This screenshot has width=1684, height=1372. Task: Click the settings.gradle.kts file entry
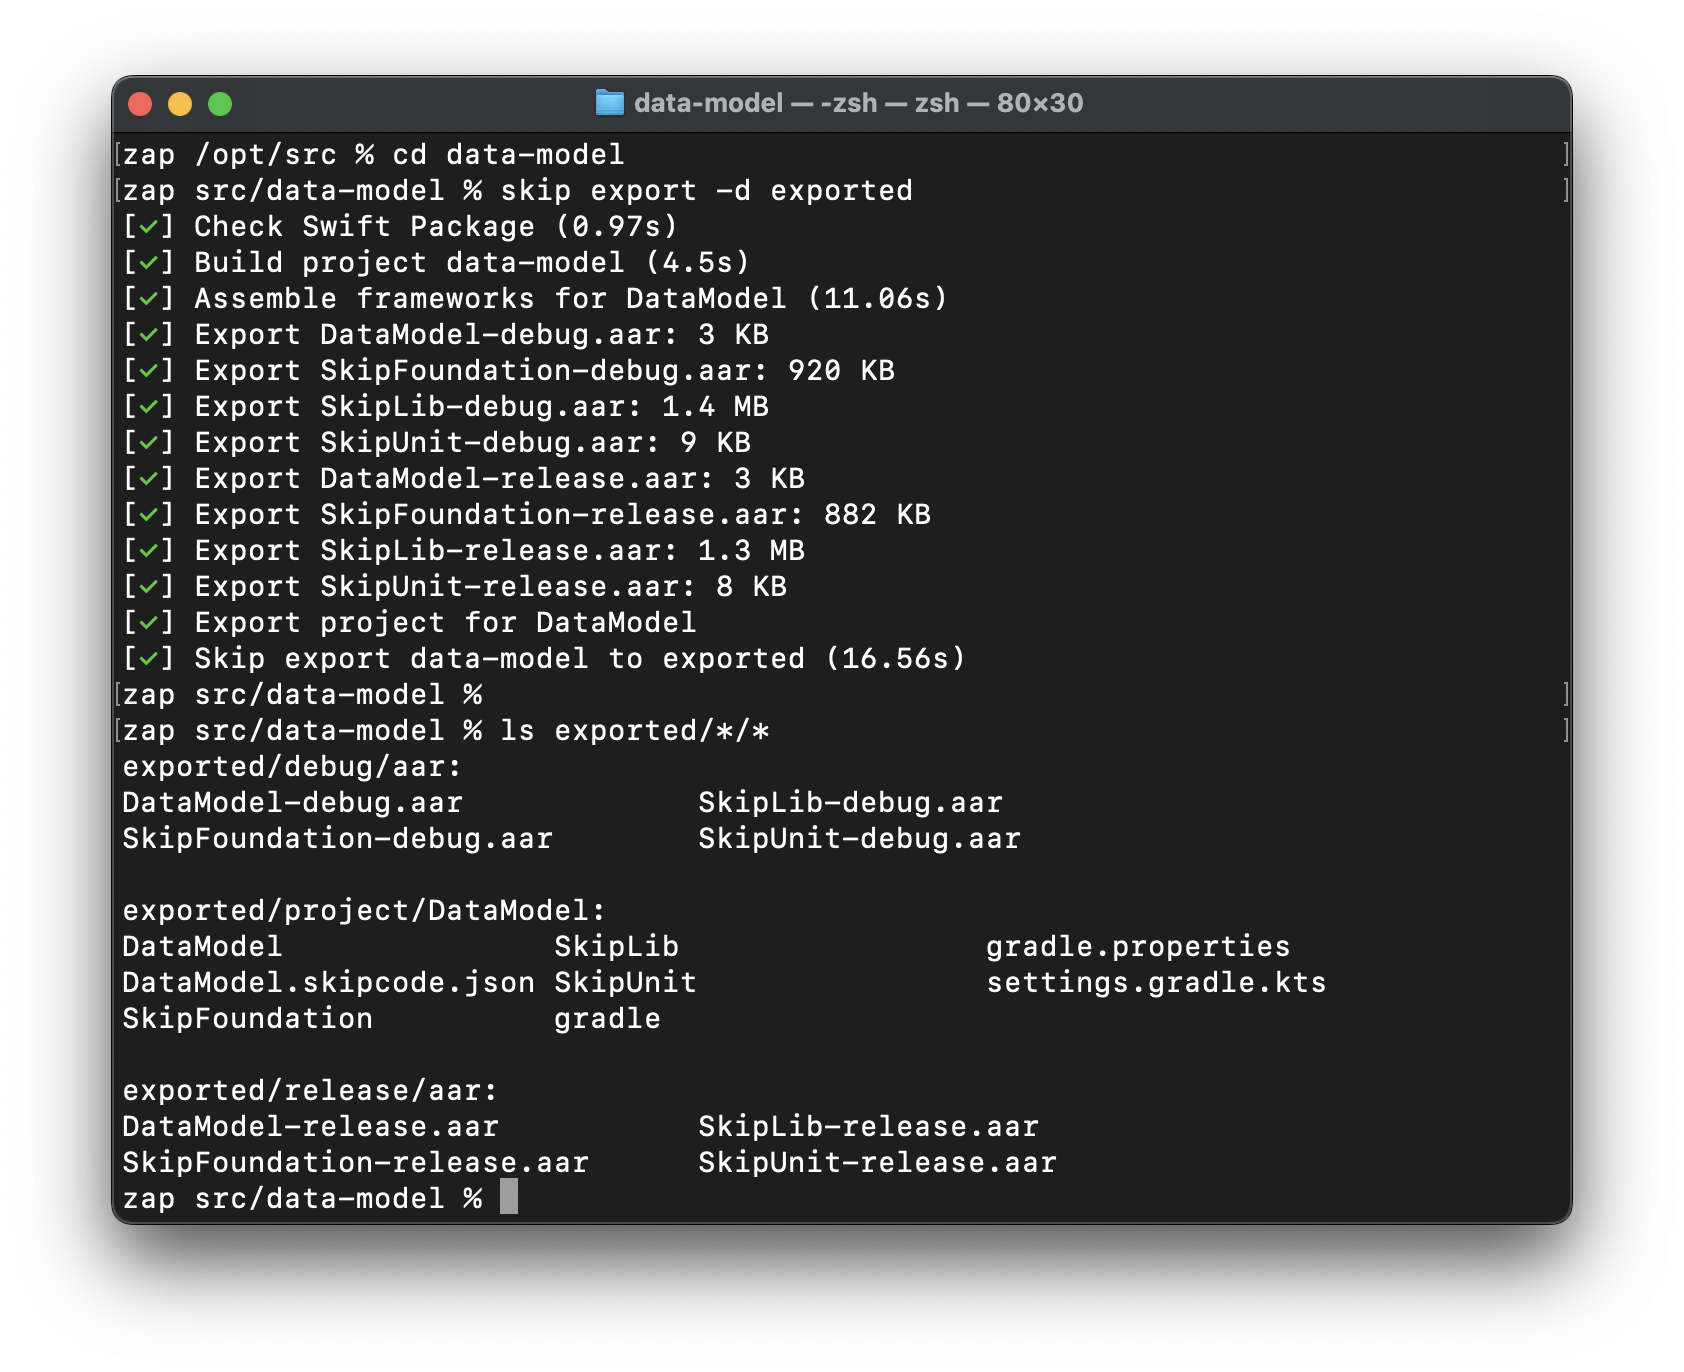[x=1155, y=982]
